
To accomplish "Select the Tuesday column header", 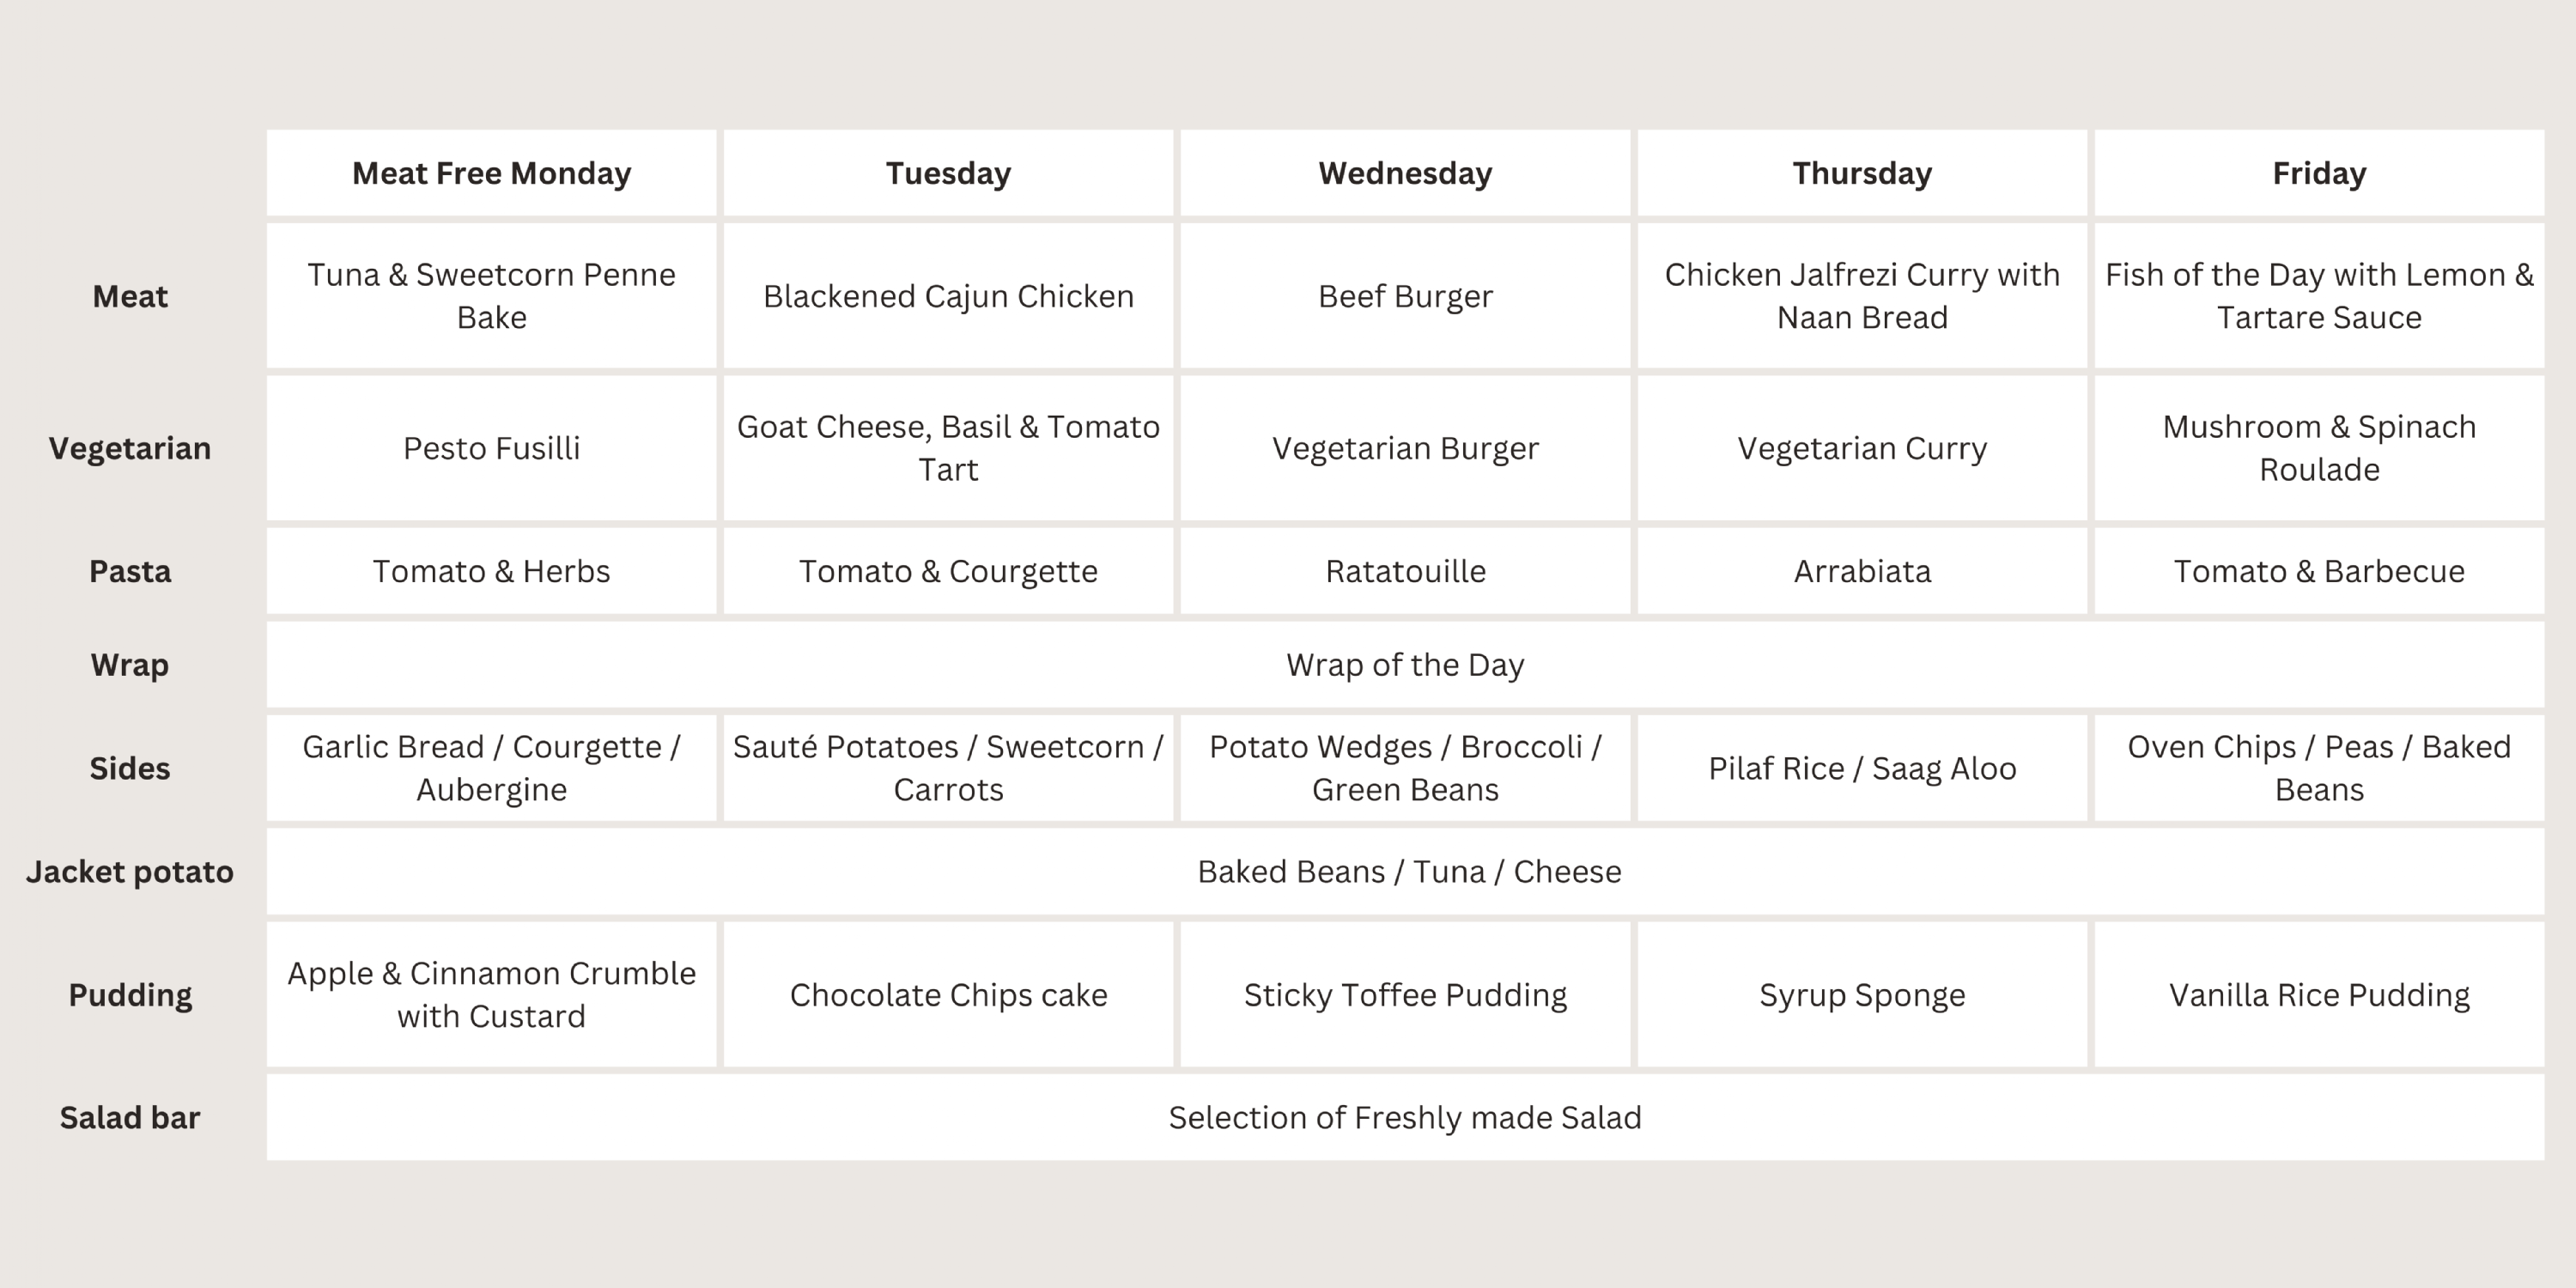I will (948, 173).
